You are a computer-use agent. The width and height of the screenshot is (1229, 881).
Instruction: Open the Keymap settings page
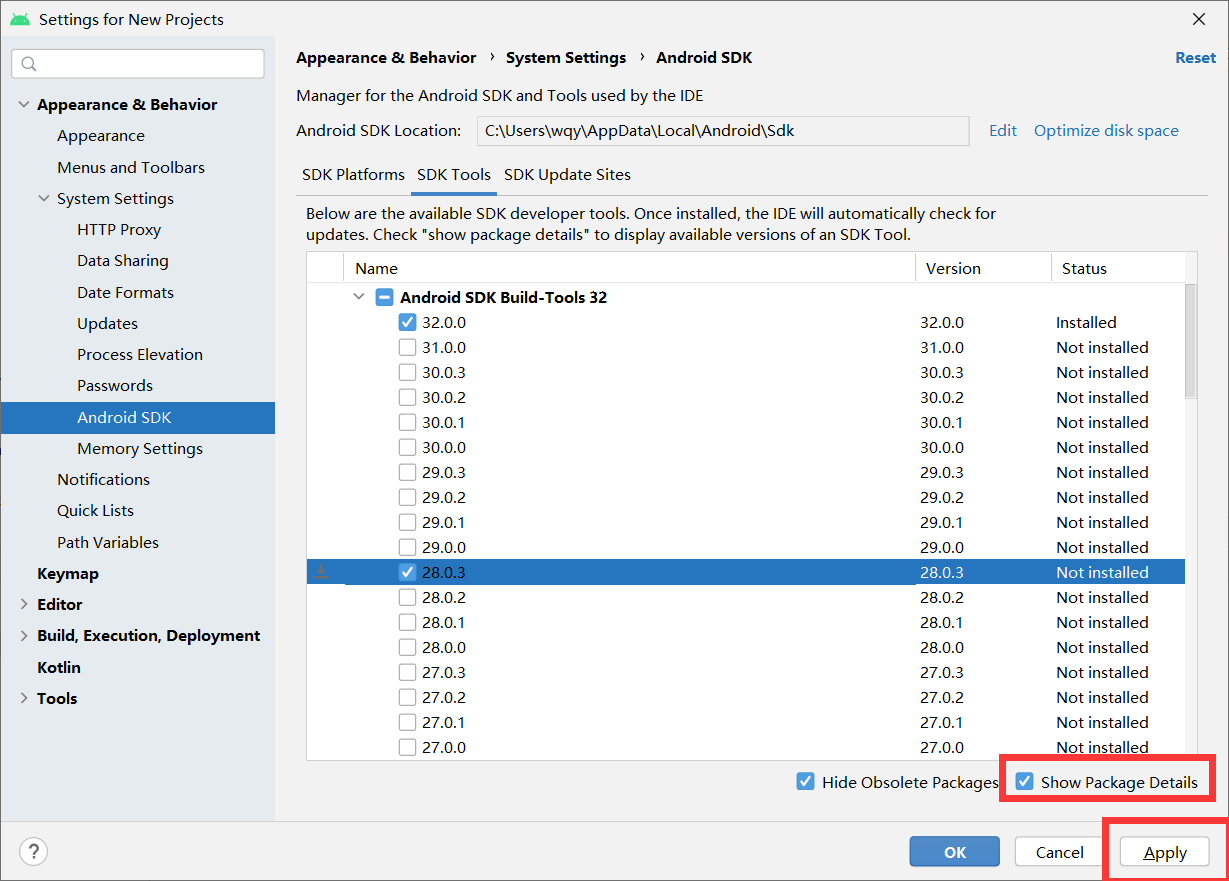[68, 573]
